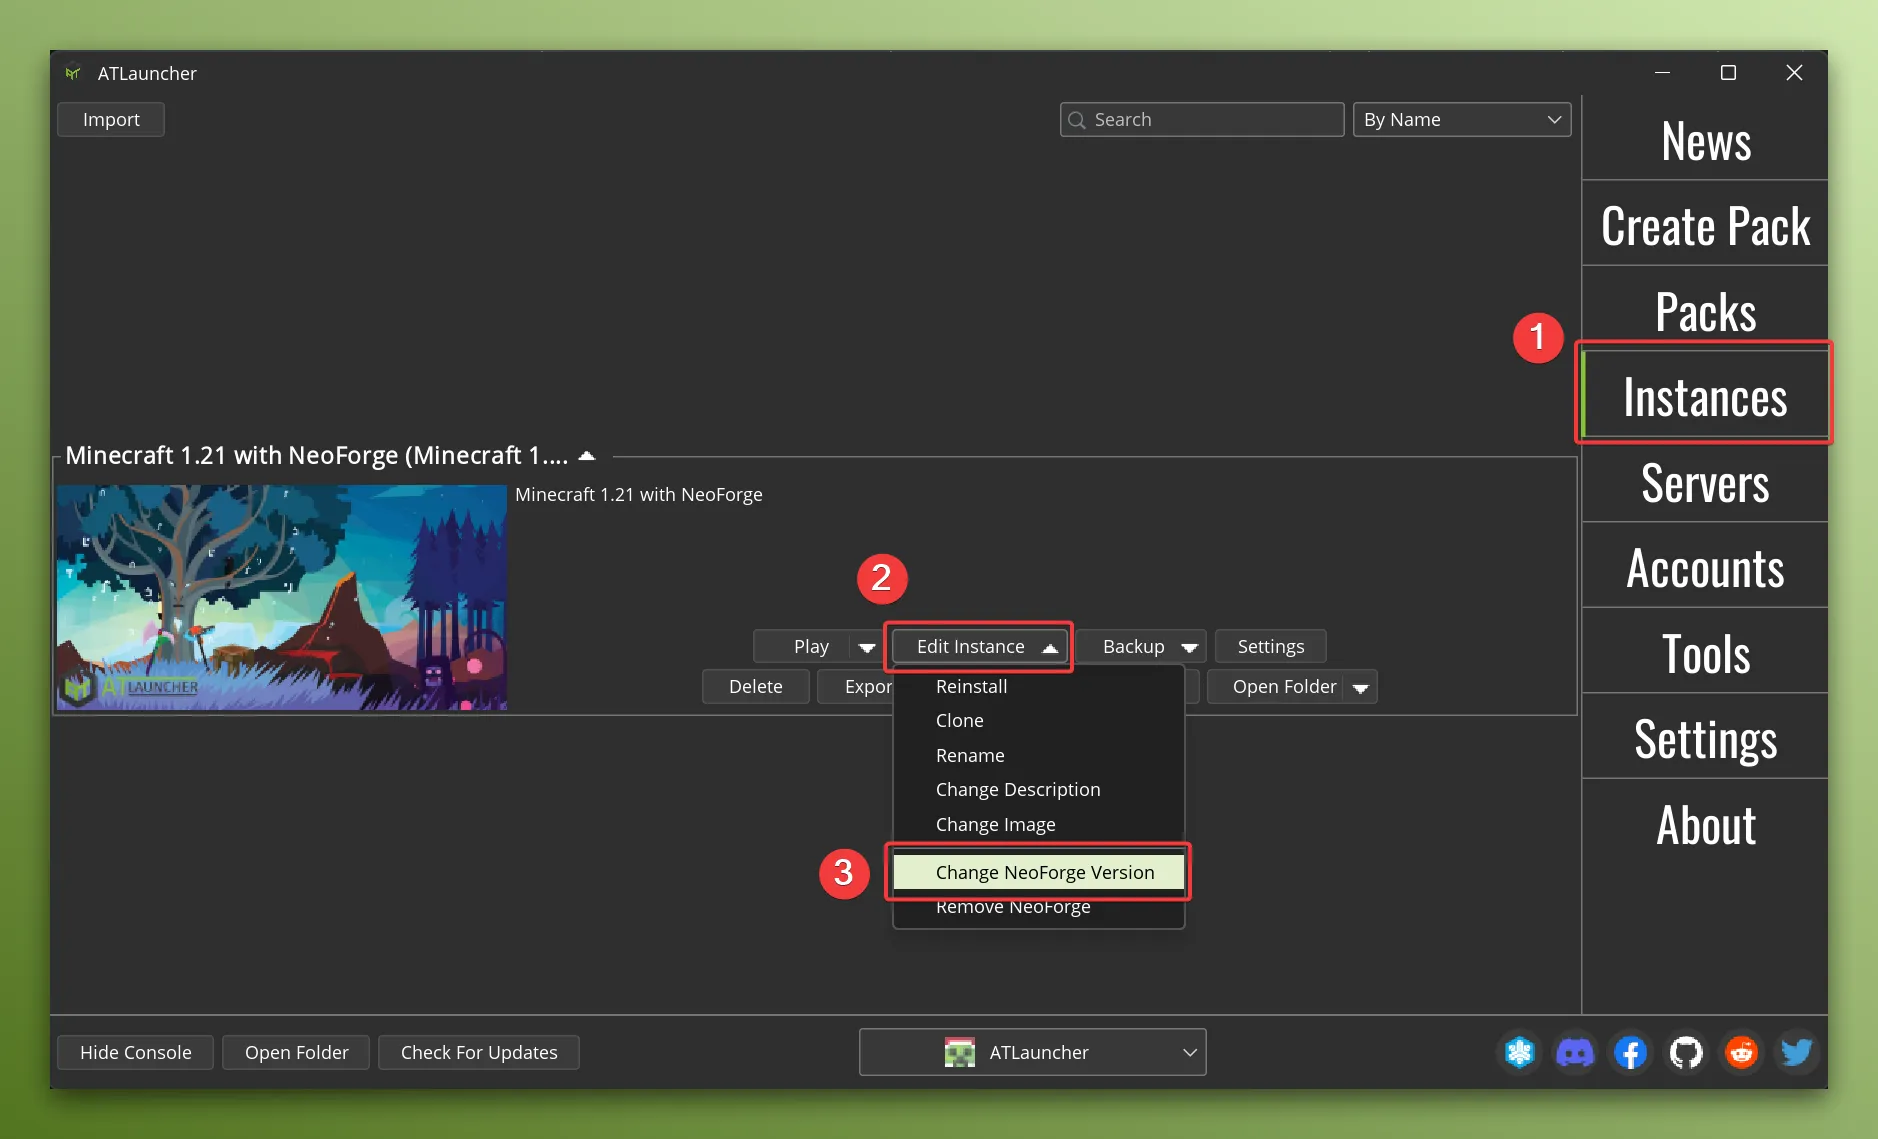Click the creeper avatar in the account selector
The image size is (1878, 1139).
click(960, 1052)
